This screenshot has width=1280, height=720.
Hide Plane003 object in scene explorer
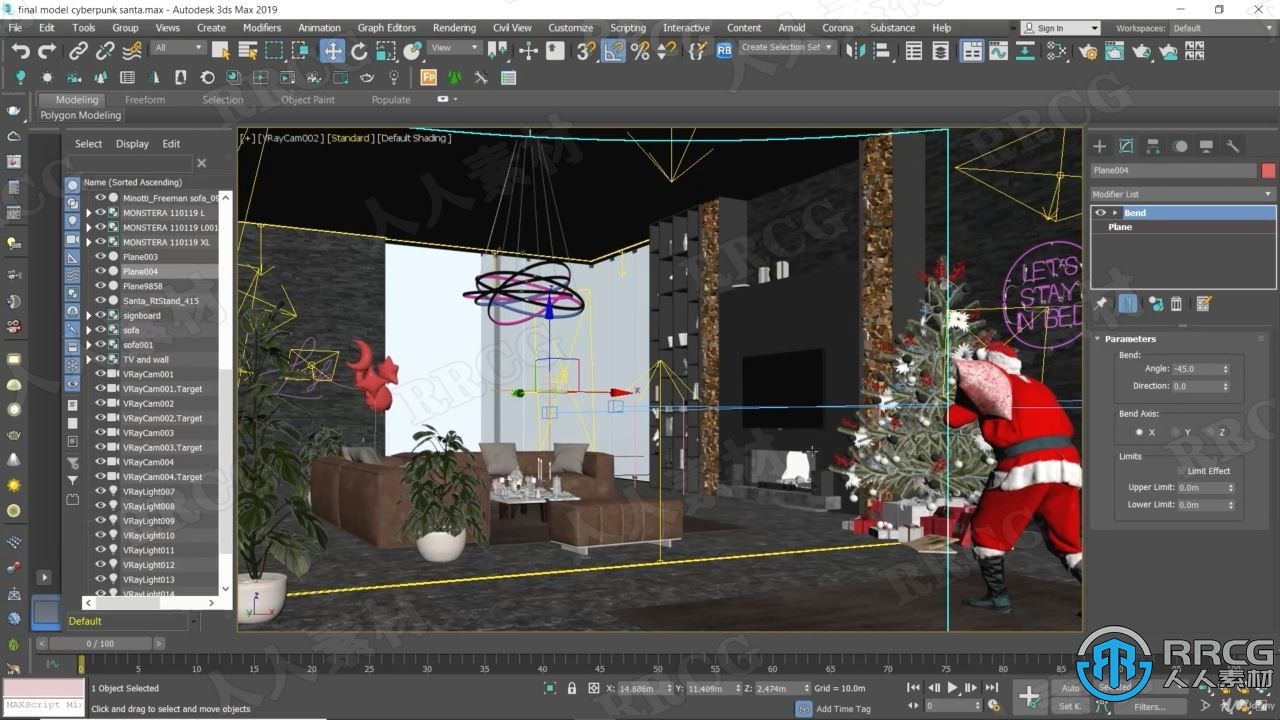[x=100, y=257]
